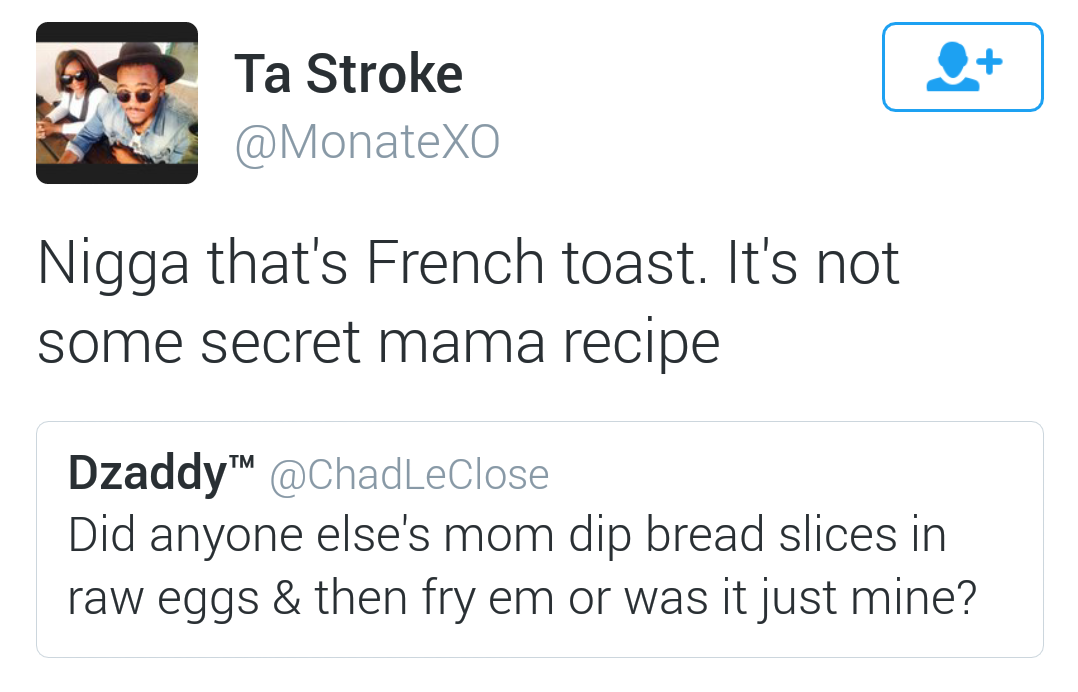Open the @MonateXO handle
The width and height of the screenshot is (1078, 692).
366,143
